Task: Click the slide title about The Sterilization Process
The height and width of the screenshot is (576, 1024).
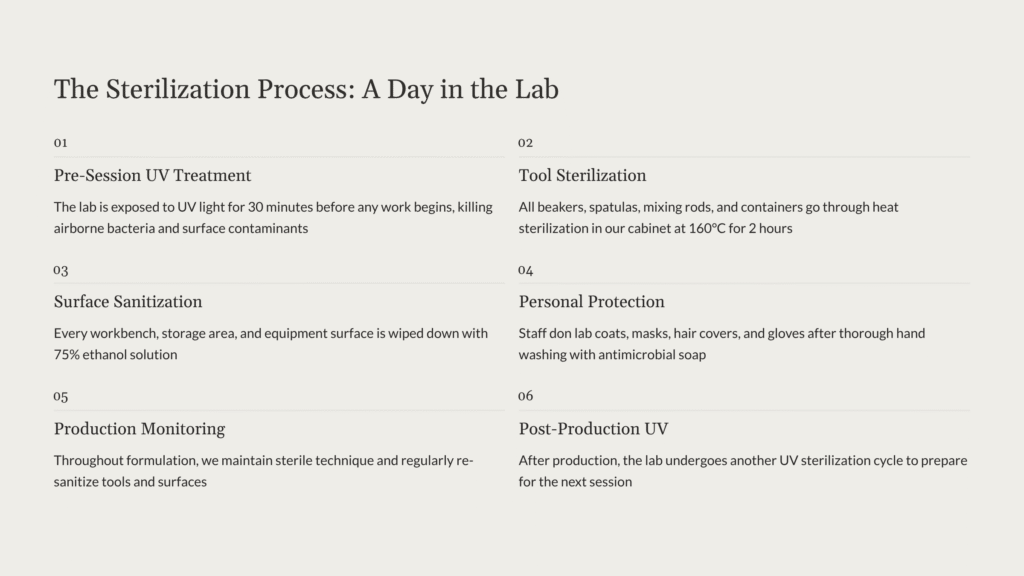Action: coord(306,89)
